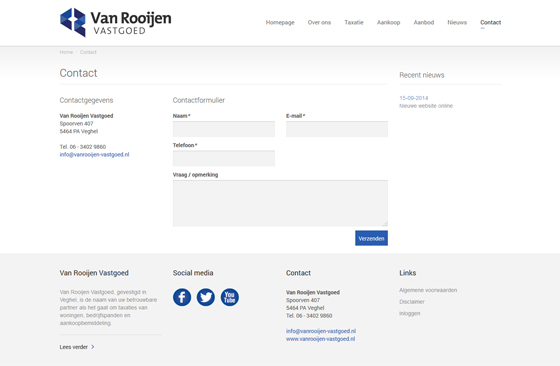Click into the Vraag / opmerking textarea
The image size is (560, 366).
point(280,203)
